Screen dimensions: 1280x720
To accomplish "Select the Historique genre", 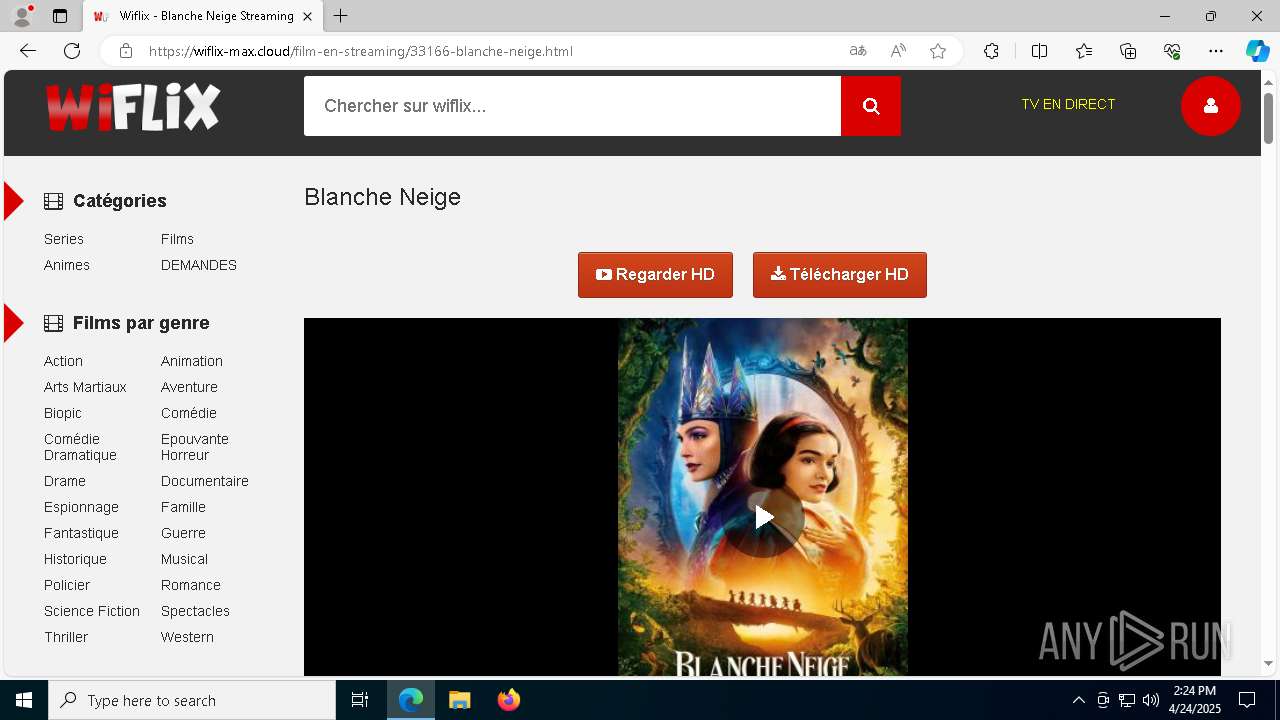I will click(x=75, y=559).
